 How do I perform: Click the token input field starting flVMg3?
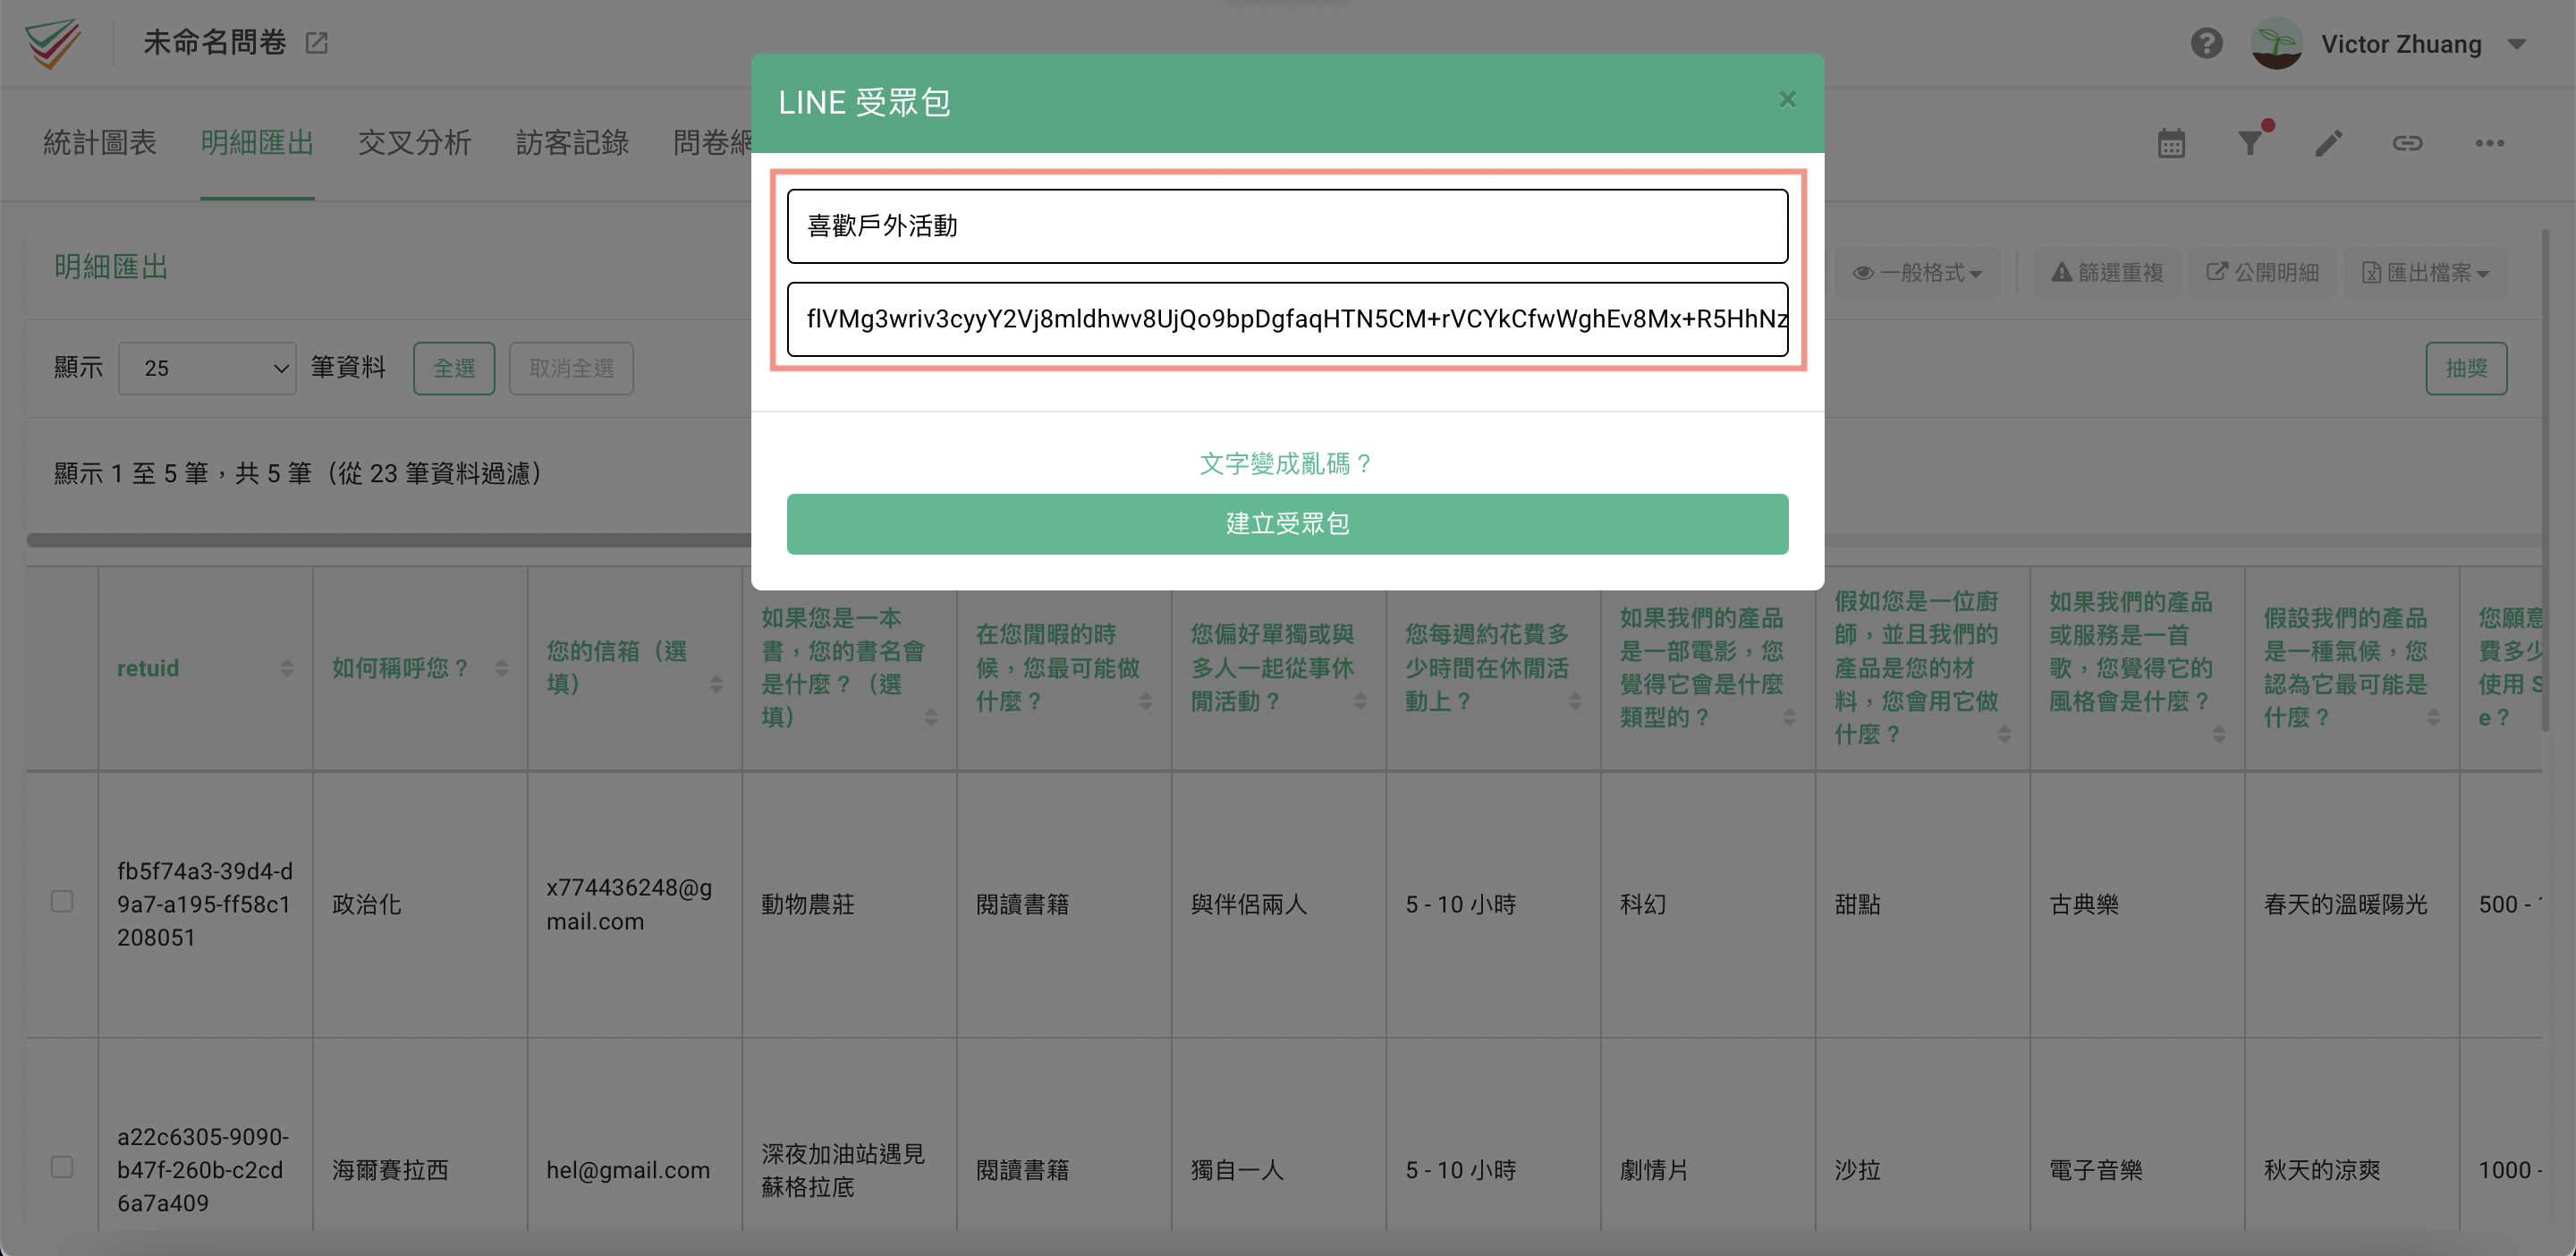[x=1287, y=319]
